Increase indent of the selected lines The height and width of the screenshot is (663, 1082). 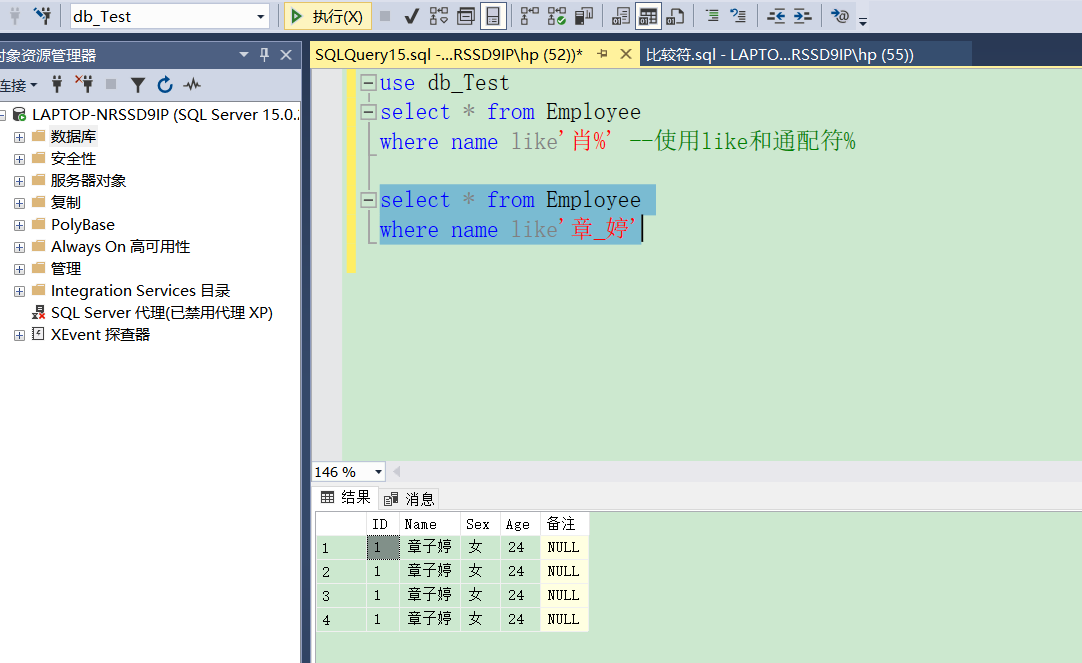pos(803,17)
